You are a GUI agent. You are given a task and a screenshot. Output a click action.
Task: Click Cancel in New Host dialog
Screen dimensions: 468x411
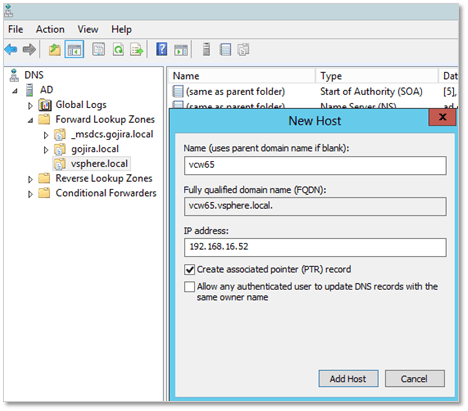pyautogui.click(x=414, y=379)
